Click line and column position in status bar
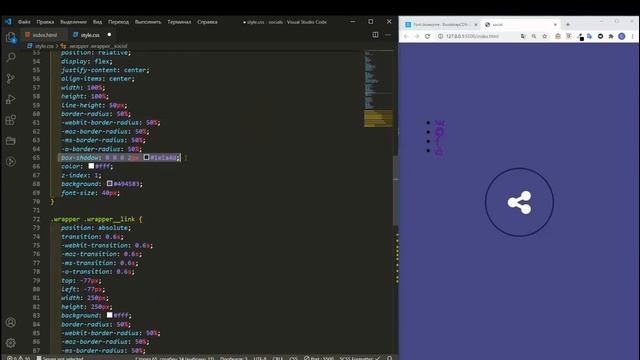 pos(175,358)
